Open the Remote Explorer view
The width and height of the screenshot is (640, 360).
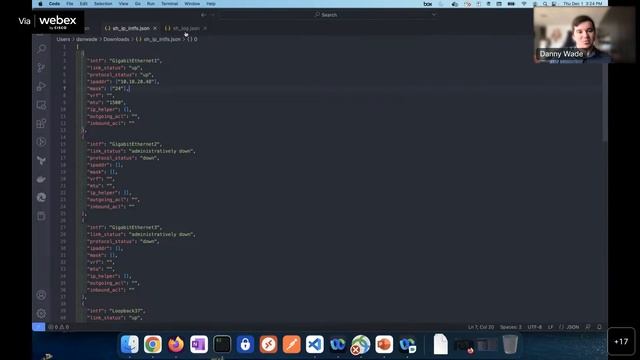(x=41, y=105)
